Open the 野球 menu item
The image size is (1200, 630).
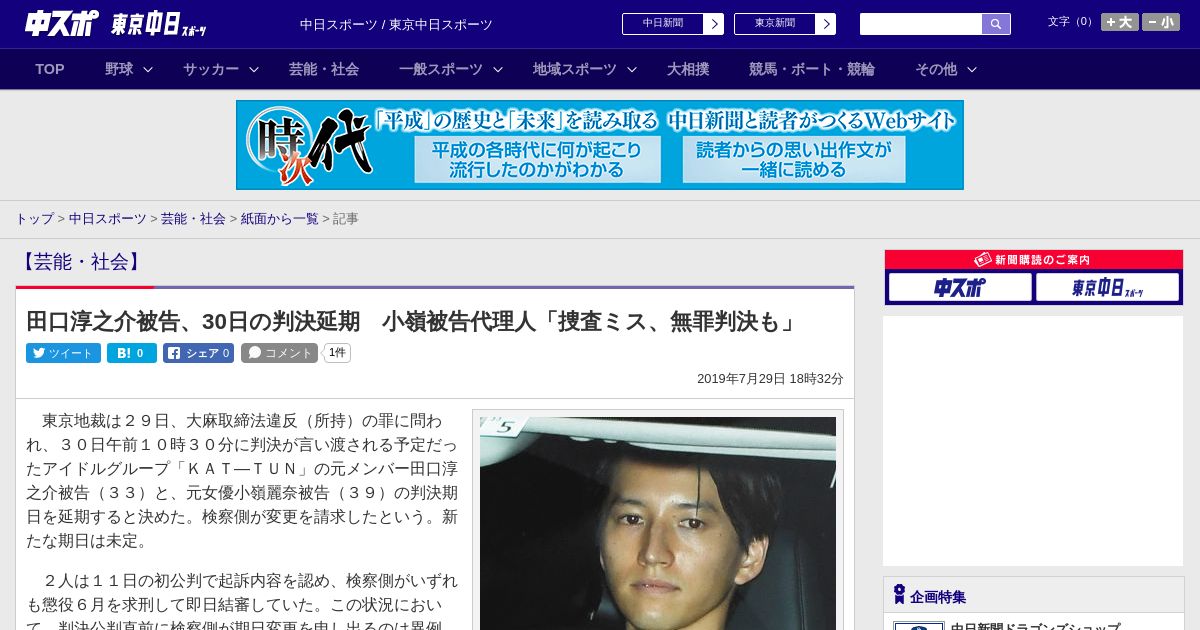click(119, 69)
